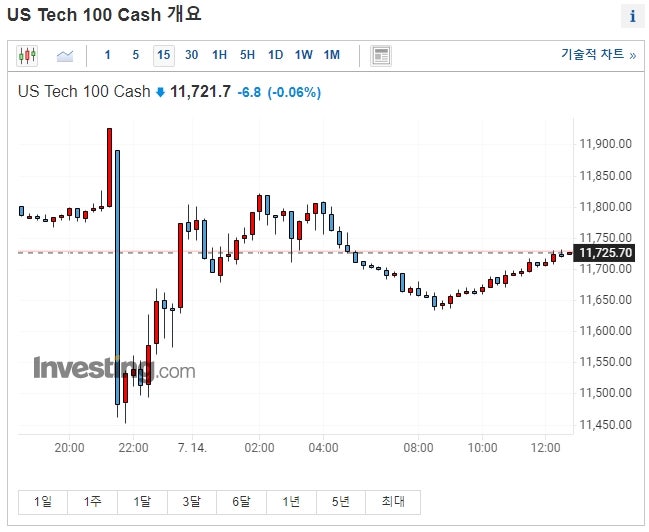Click the 11,721.7 price value
The height and width of the screenshot is (532, 649).
[200, 91]
